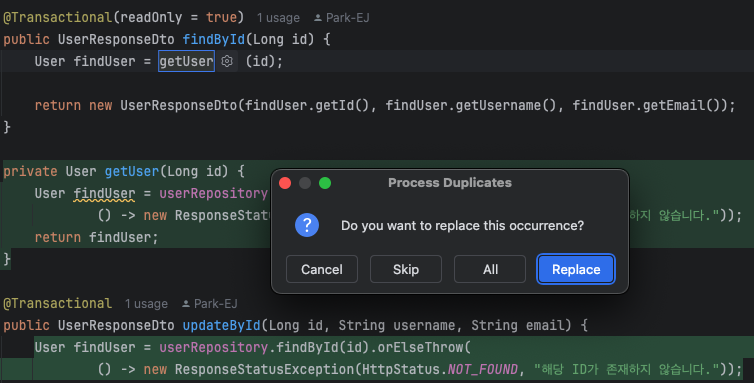Click 'new UserResponseDto' constructor call
The height and width of the screenshot is (383, 754).
(x=163, y=105)
